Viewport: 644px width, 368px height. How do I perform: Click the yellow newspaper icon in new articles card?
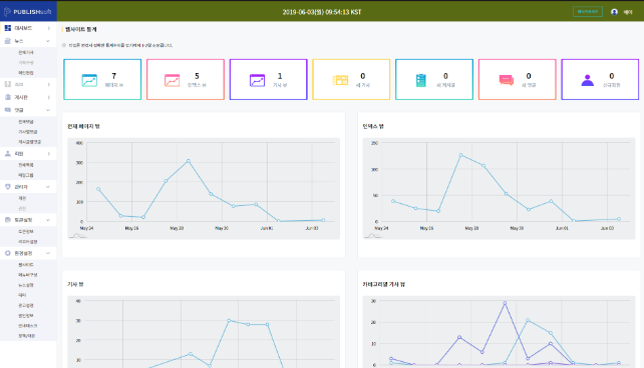pyautogui.click(x=340, y=80)
